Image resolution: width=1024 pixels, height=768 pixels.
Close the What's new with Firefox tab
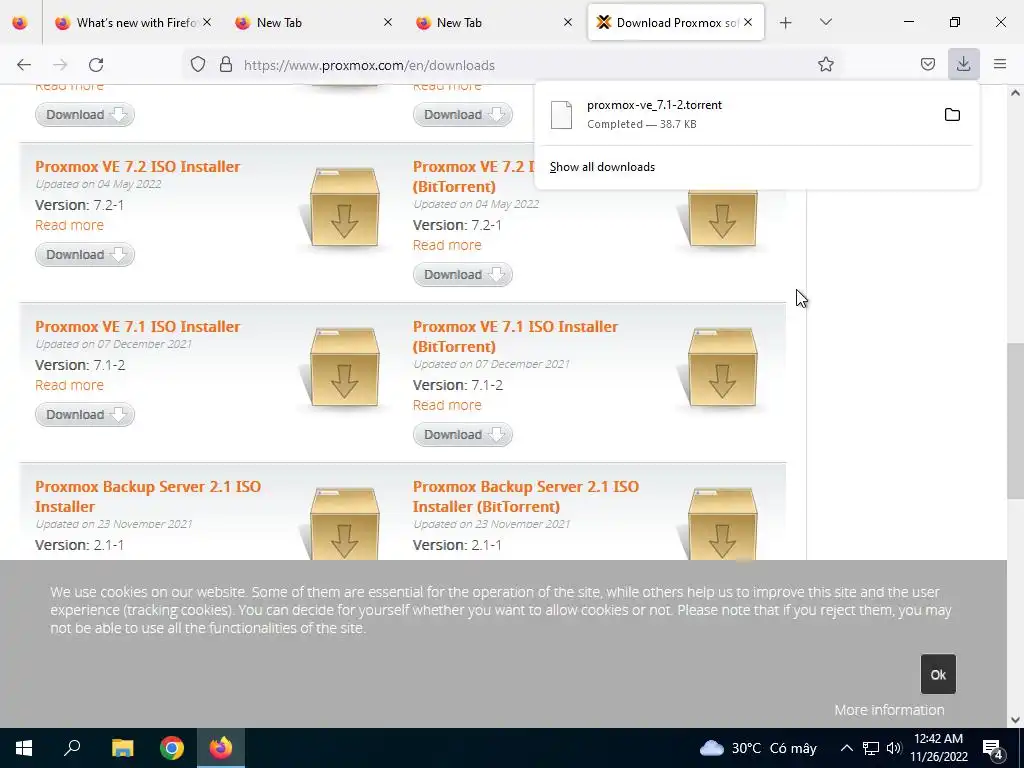[206, 22]
